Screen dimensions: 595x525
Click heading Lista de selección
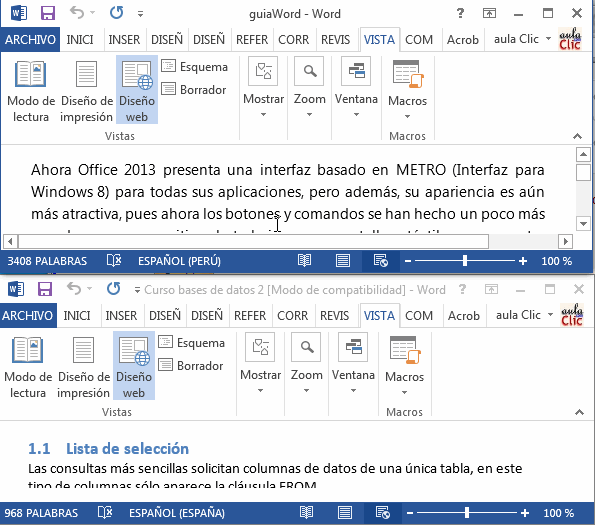point(127,449)
